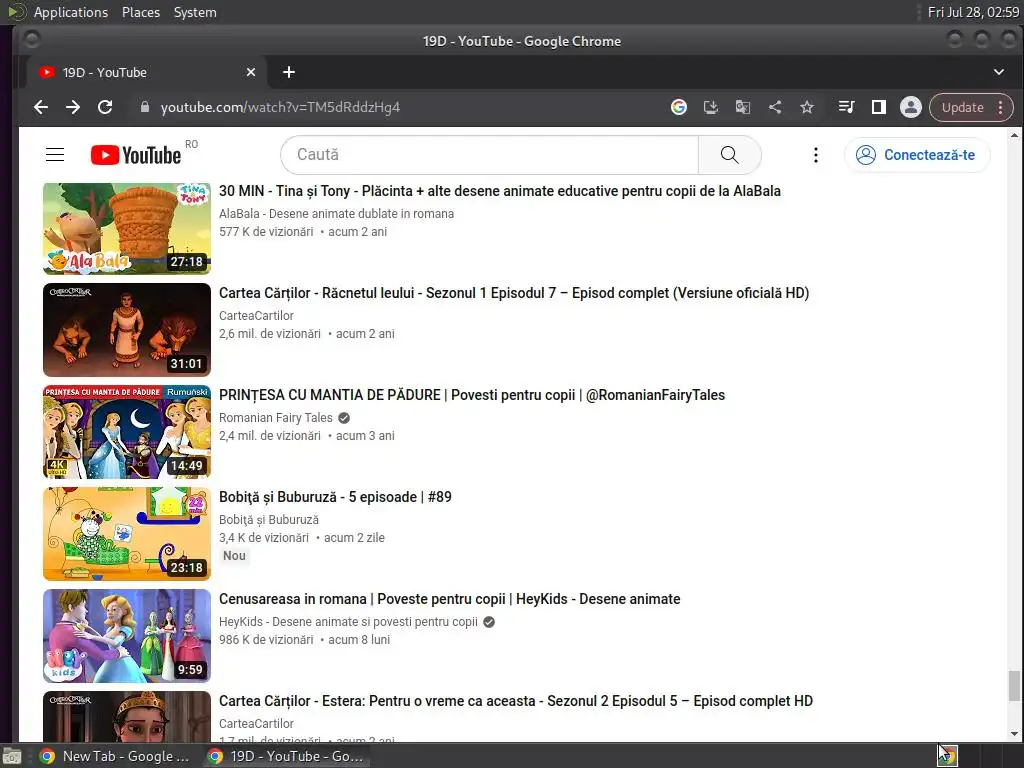This screenshot has height=768, width=1024.
Task: Visit CarteaCartilor channel under Estera
Action: point(256,723)
